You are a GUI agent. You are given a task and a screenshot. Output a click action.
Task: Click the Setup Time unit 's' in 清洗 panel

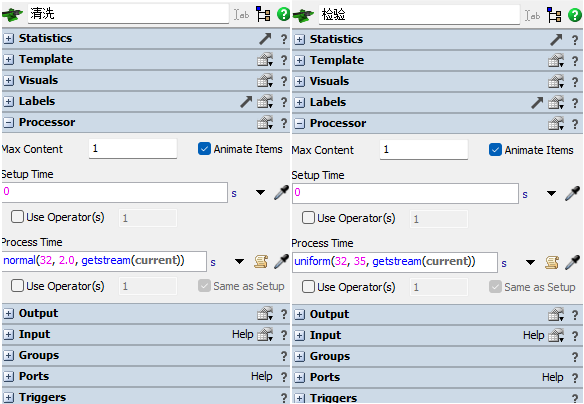(x=234, y=194)
